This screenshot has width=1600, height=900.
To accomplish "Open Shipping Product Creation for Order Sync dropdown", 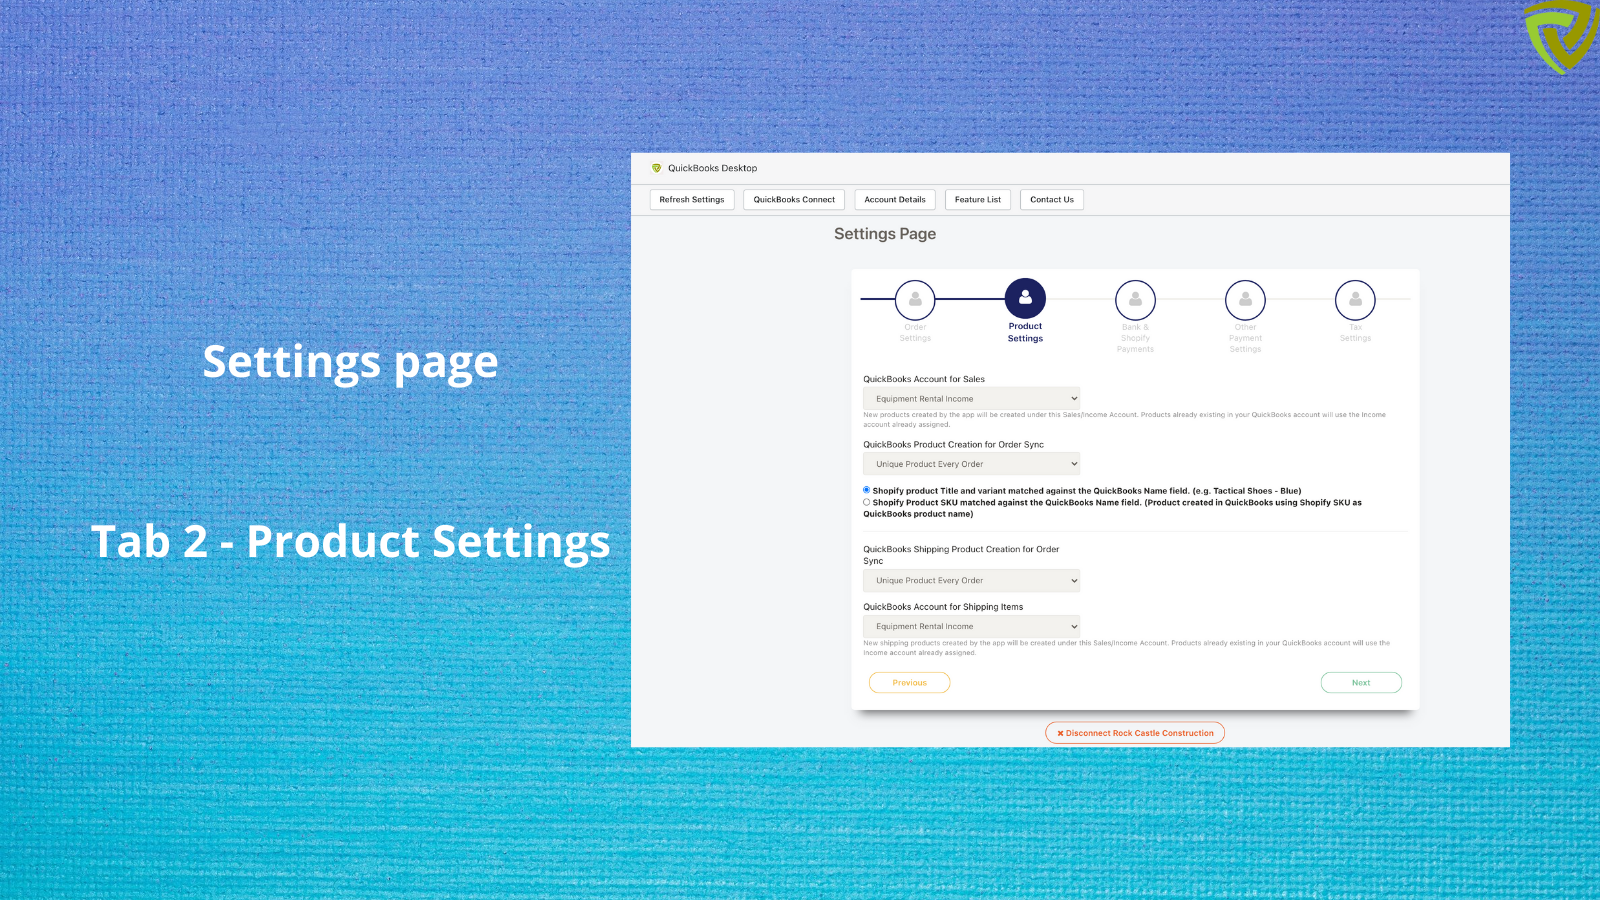I will (971, 581).
